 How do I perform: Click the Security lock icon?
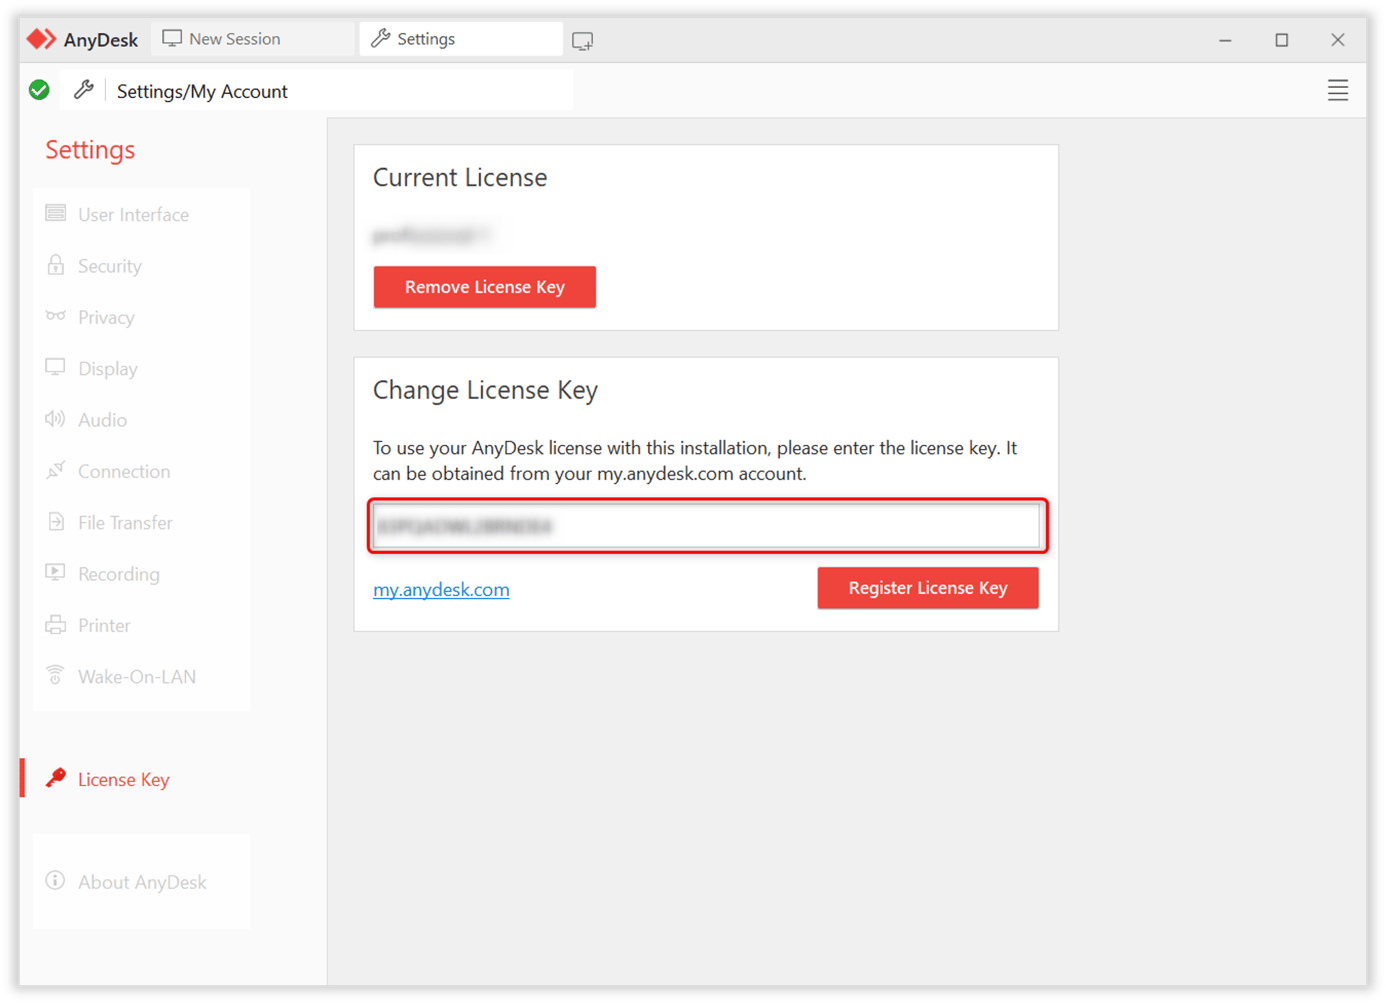pos(56,264)
